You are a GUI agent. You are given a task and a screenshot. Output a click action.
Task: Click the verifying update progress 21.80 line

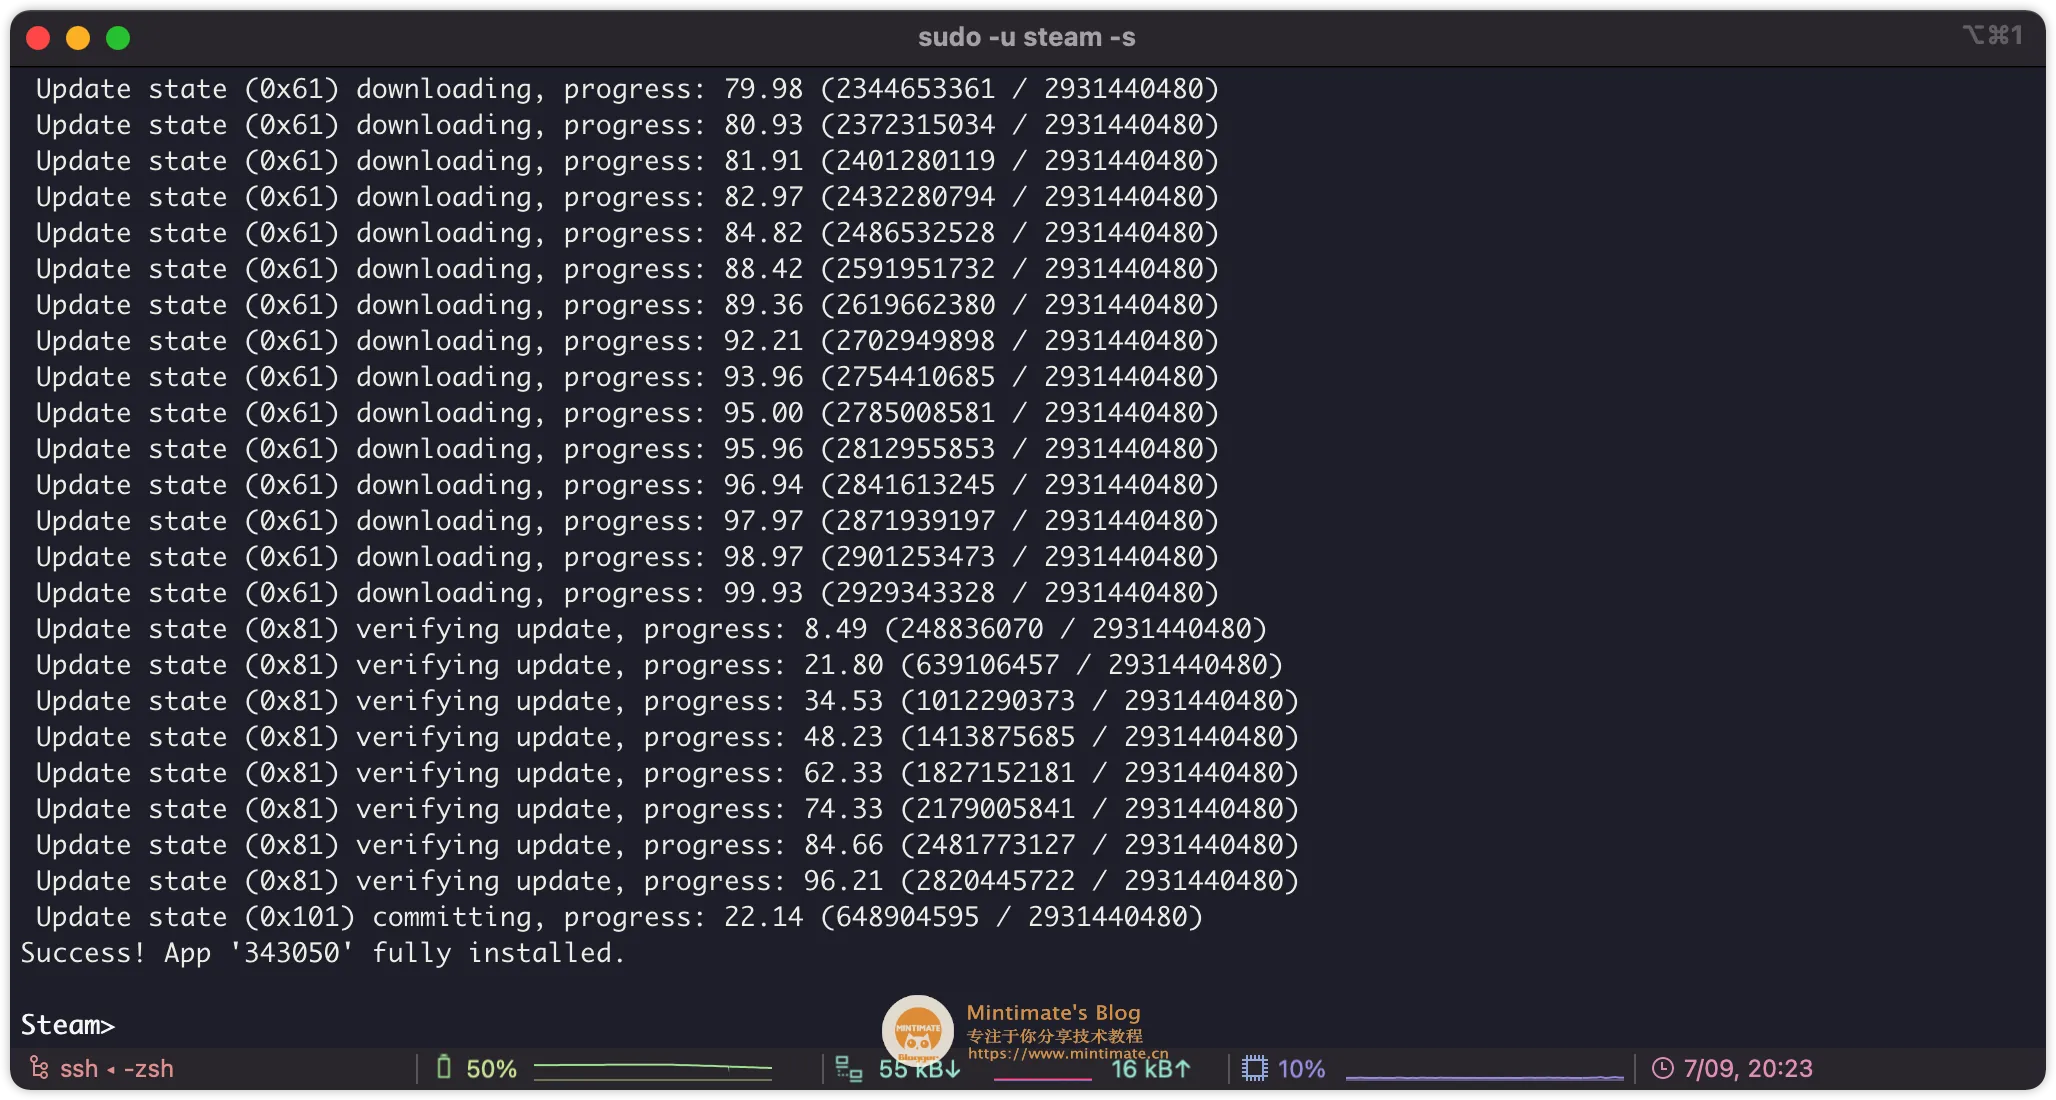659,665
